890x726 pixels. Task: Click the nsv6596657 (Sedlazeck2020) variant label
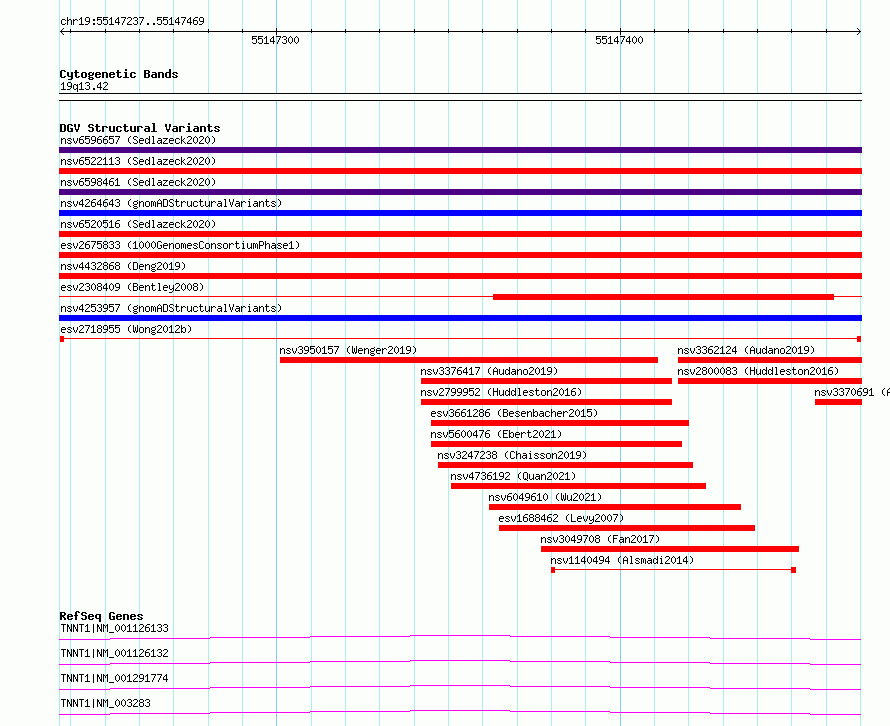138,140
